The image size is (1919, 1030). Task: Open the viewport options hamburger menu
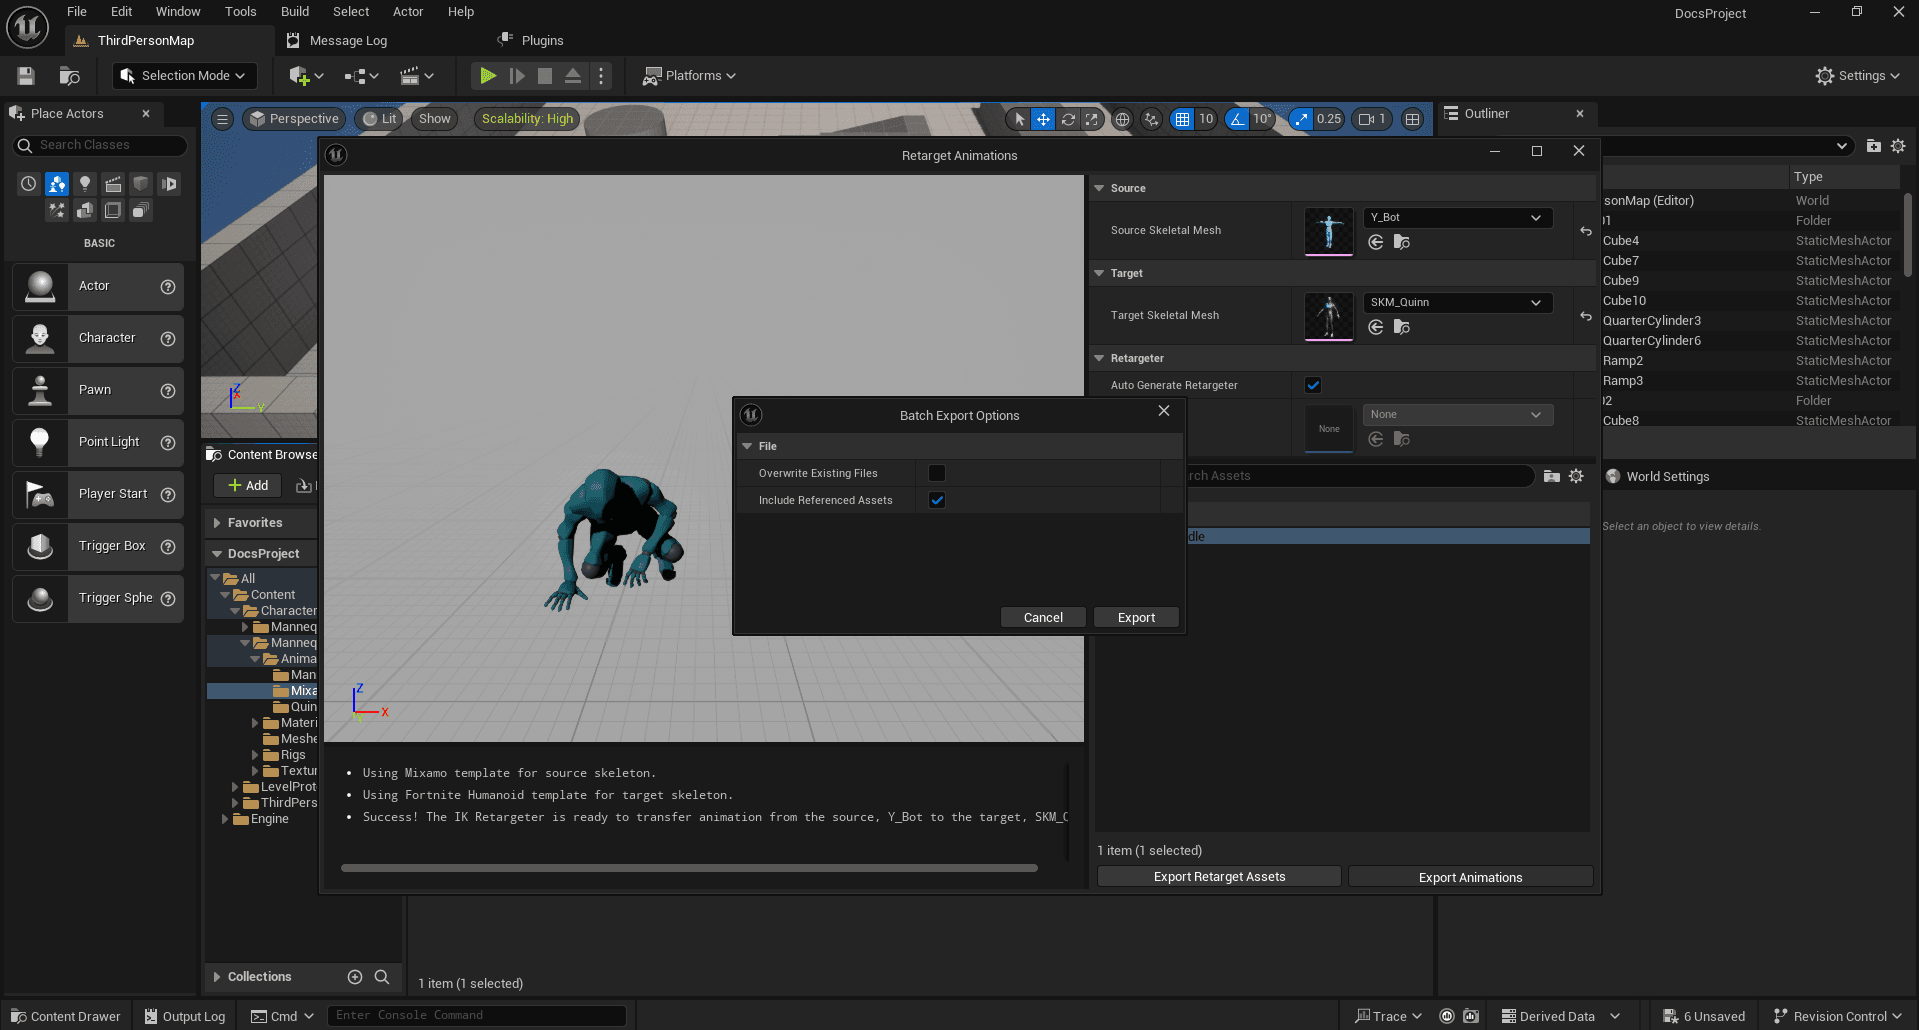click(223, 119)
